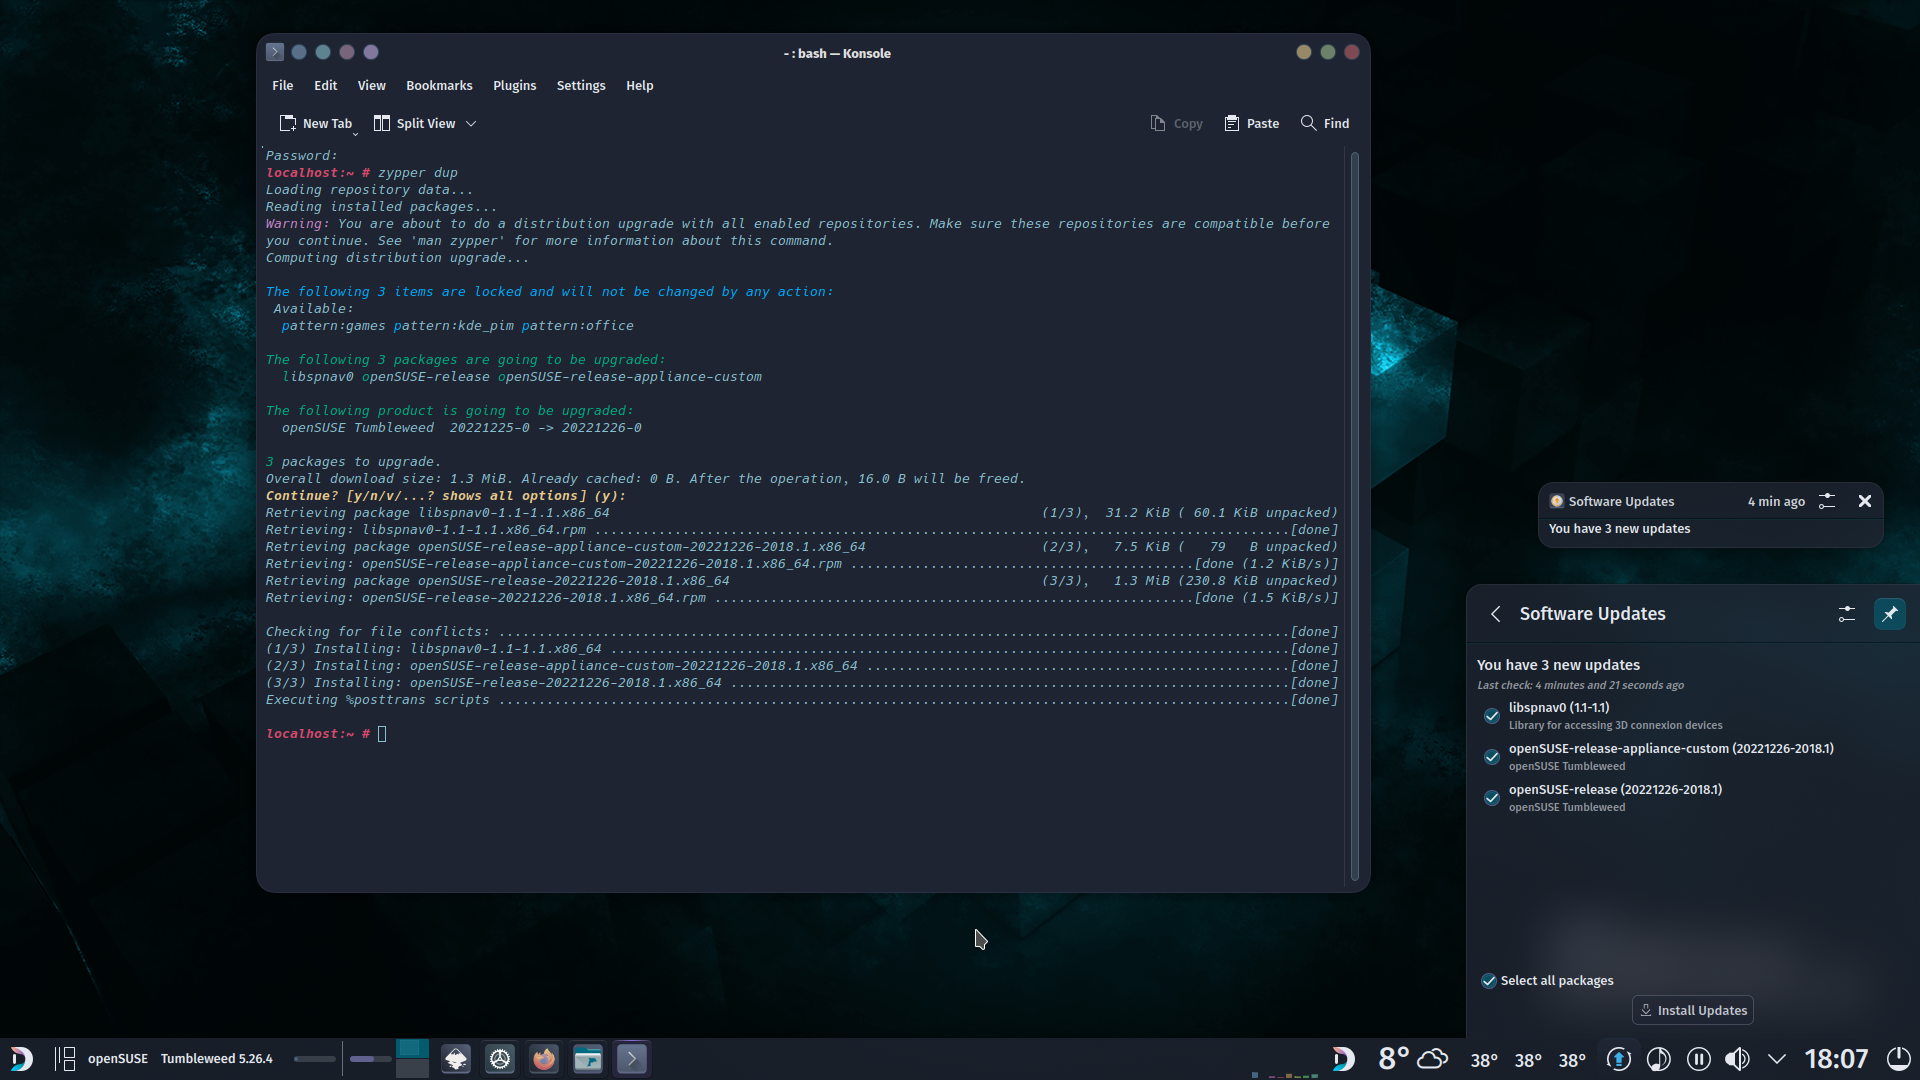Open a new Konsole tab
Viewport: 1920px width, 1080px height.
pyautogui.click(x=314, y=123)
